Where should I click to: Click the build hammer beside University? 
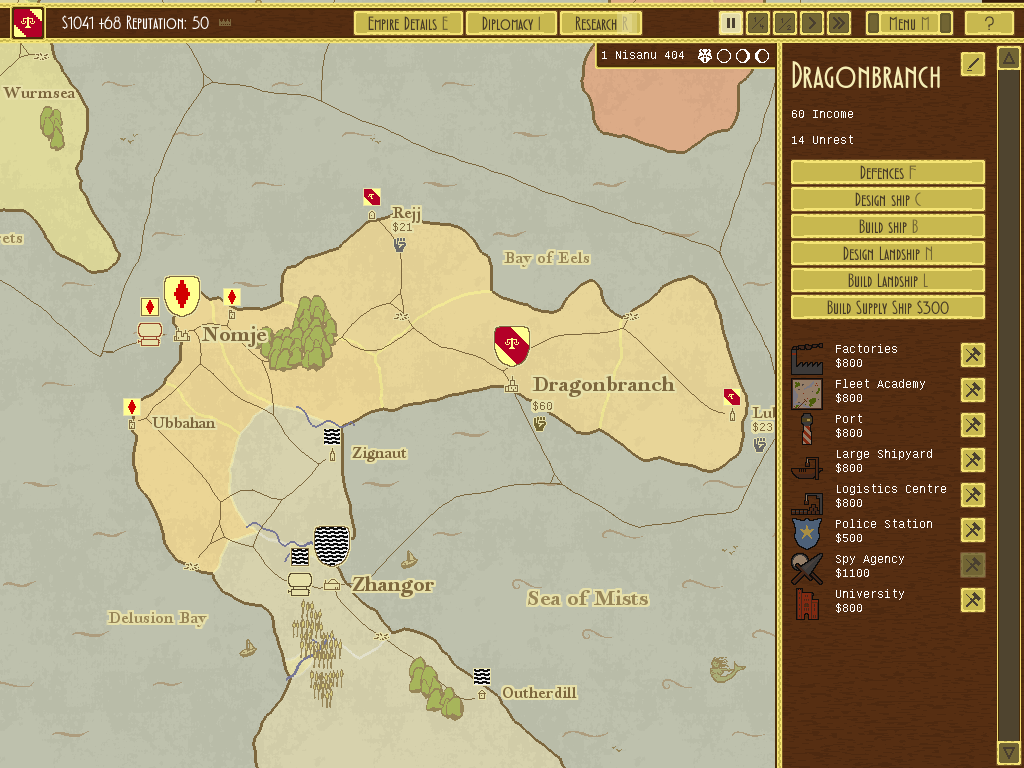pyautogui.click(x=972, y=600)
